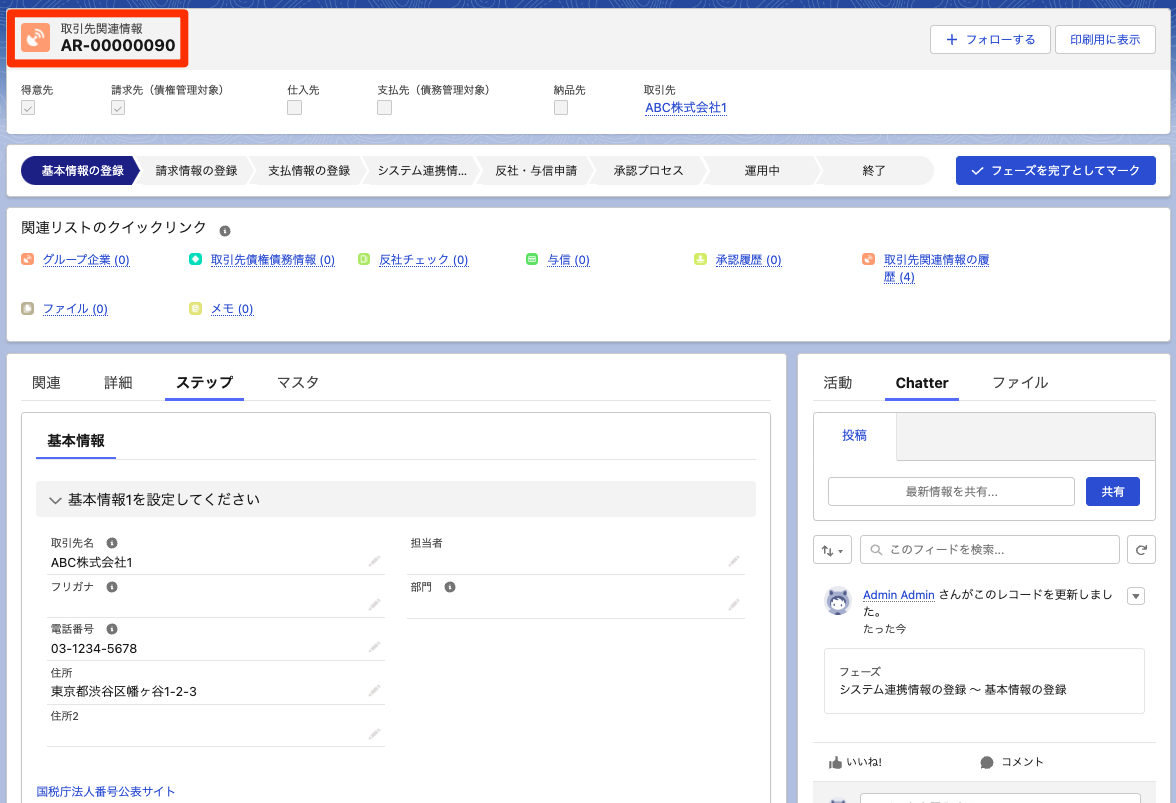Viewport: 1176px width, 803px height.
Task: Uncheck the 得意先 checkbox
Action: pos(27,107)
